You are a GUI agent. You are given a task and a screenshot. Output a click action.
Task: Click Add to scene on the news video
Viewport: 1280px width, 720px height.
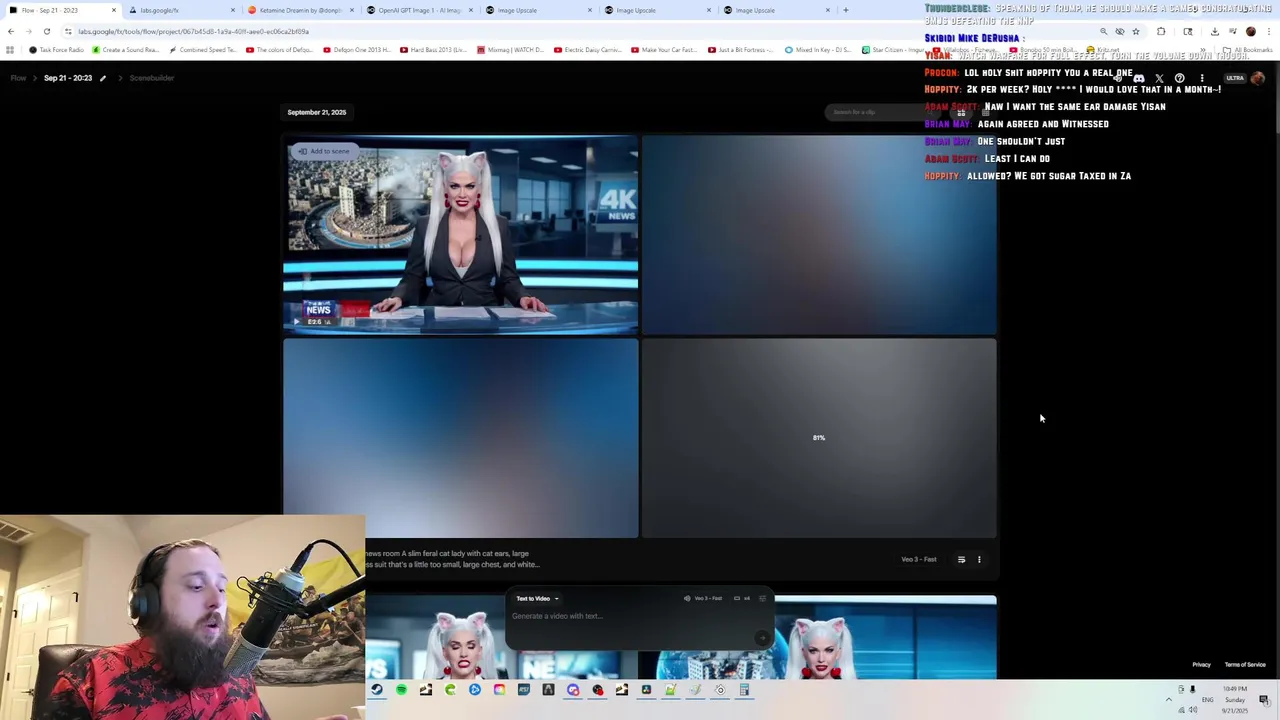click(x=323, y=151)
